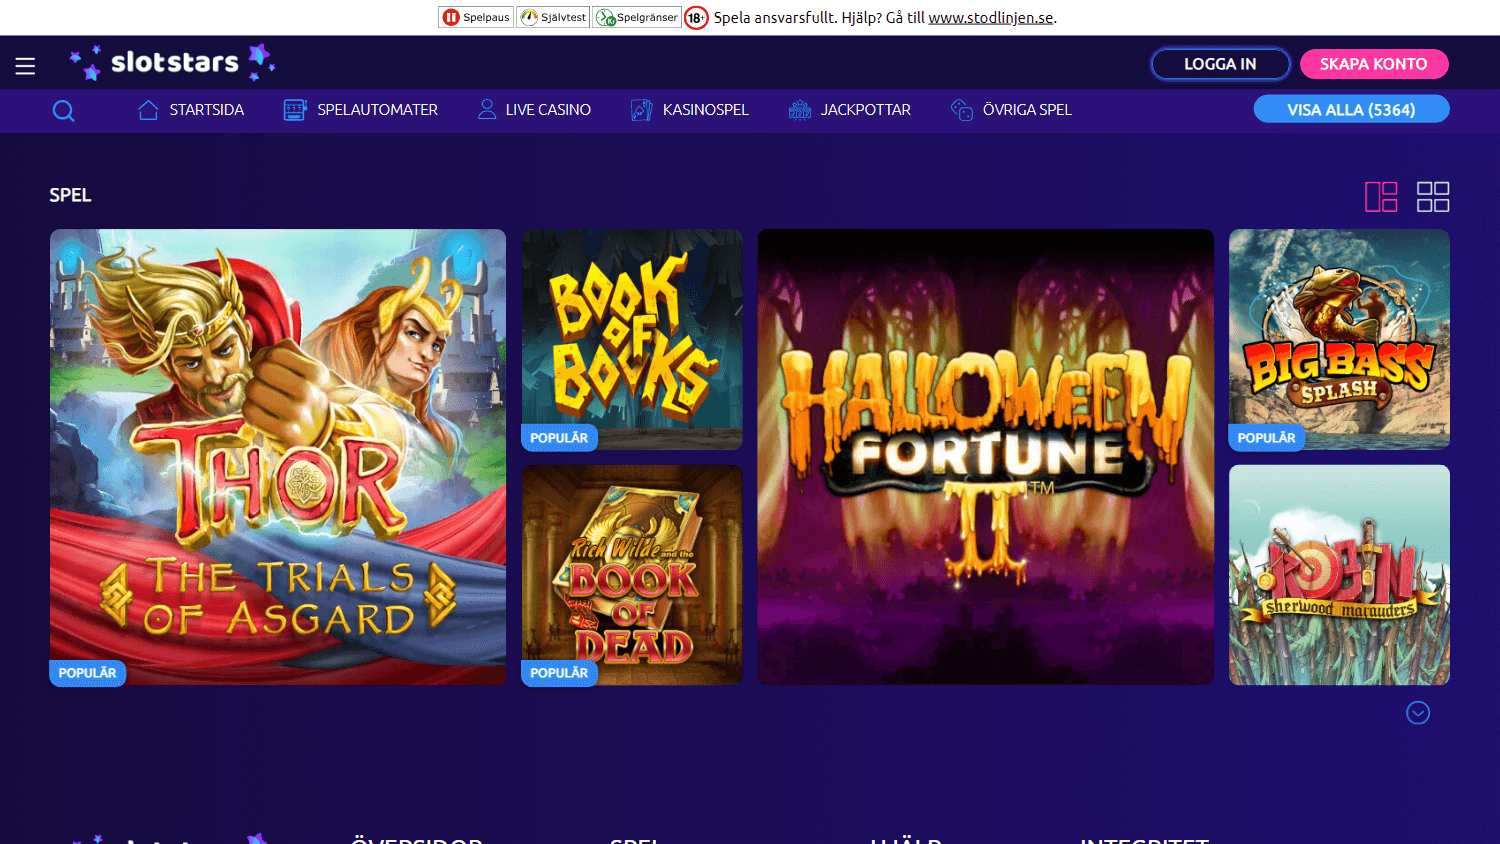Click the Slotstars logo
1500x844 pixels.
[172, 63]
